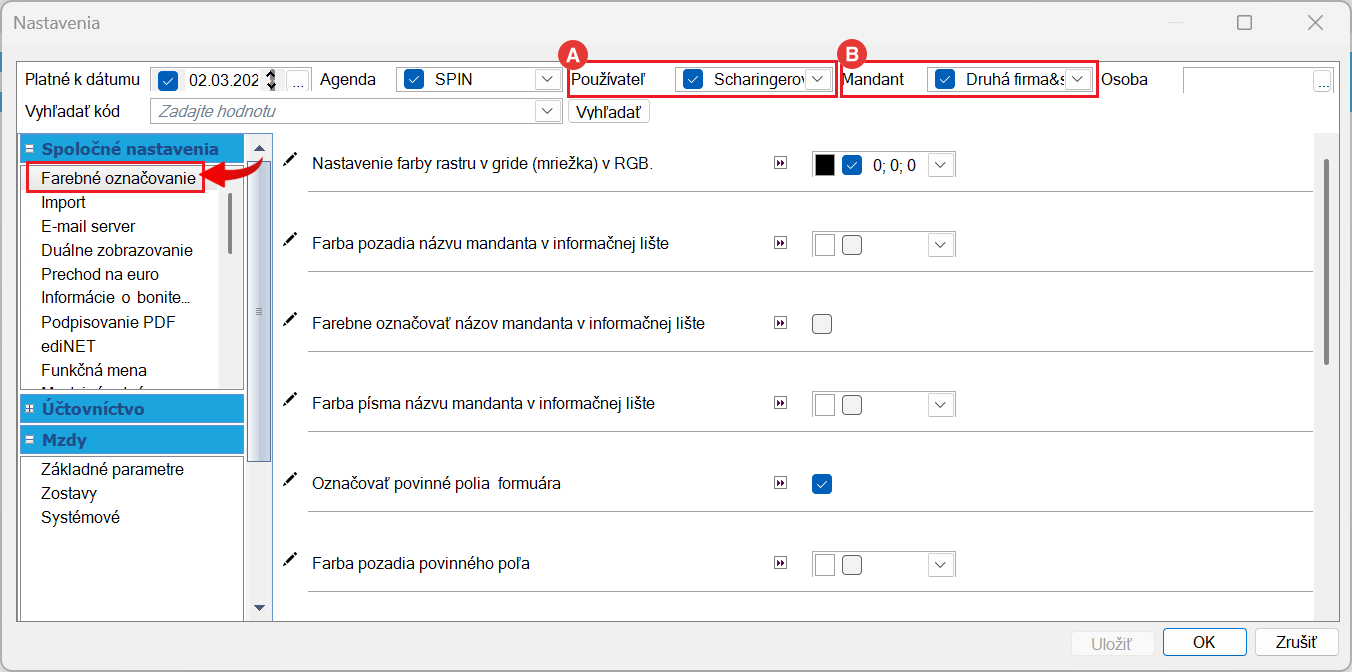Open 'Podpisovanie PDF' settings item
The height and width of the screenshot is (672, 1352).
tap(106, 322)
